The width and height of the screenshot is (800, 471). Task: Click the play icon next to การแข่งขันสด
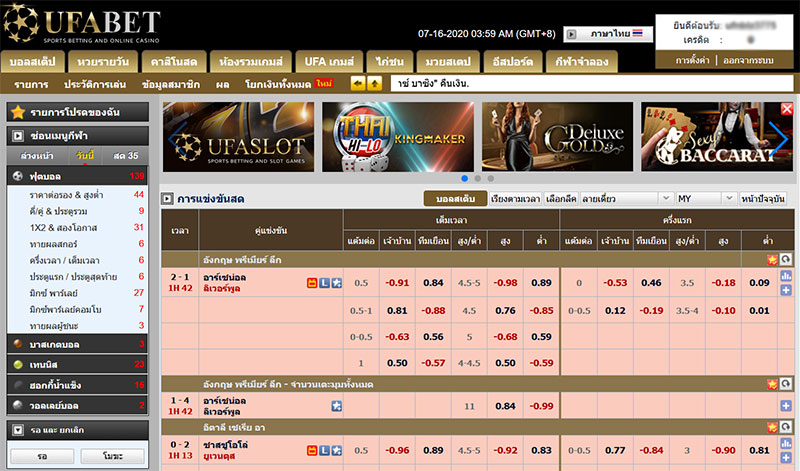click(167, 199)
